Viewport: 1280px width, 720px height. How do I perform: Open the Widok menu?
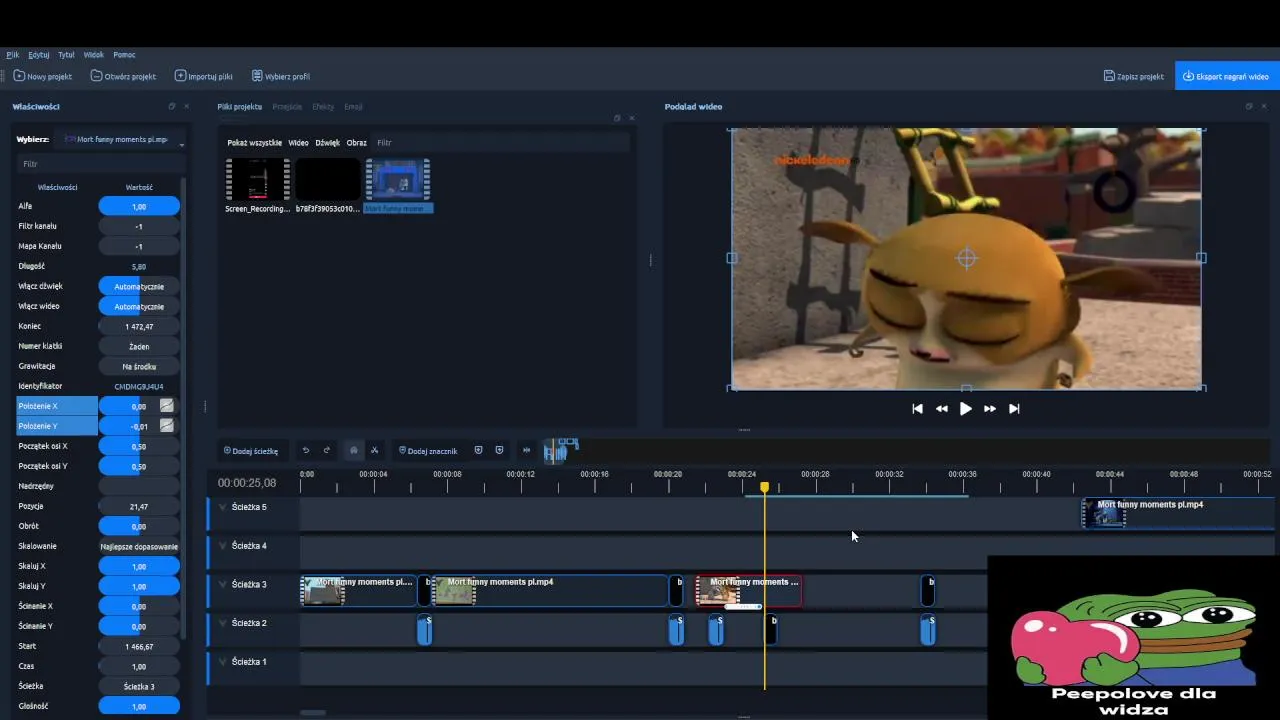pyautogui.click(x=94, y=55)
